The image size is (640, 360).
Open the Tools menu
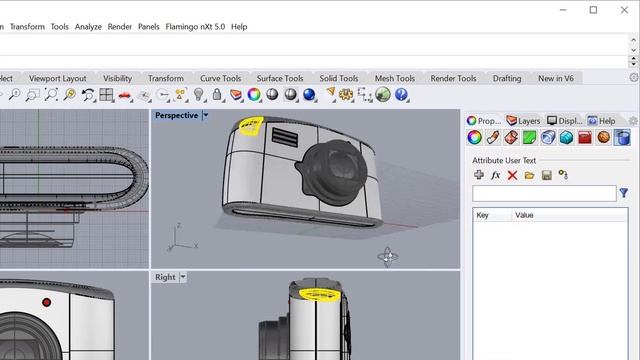(x=60, y=27)
